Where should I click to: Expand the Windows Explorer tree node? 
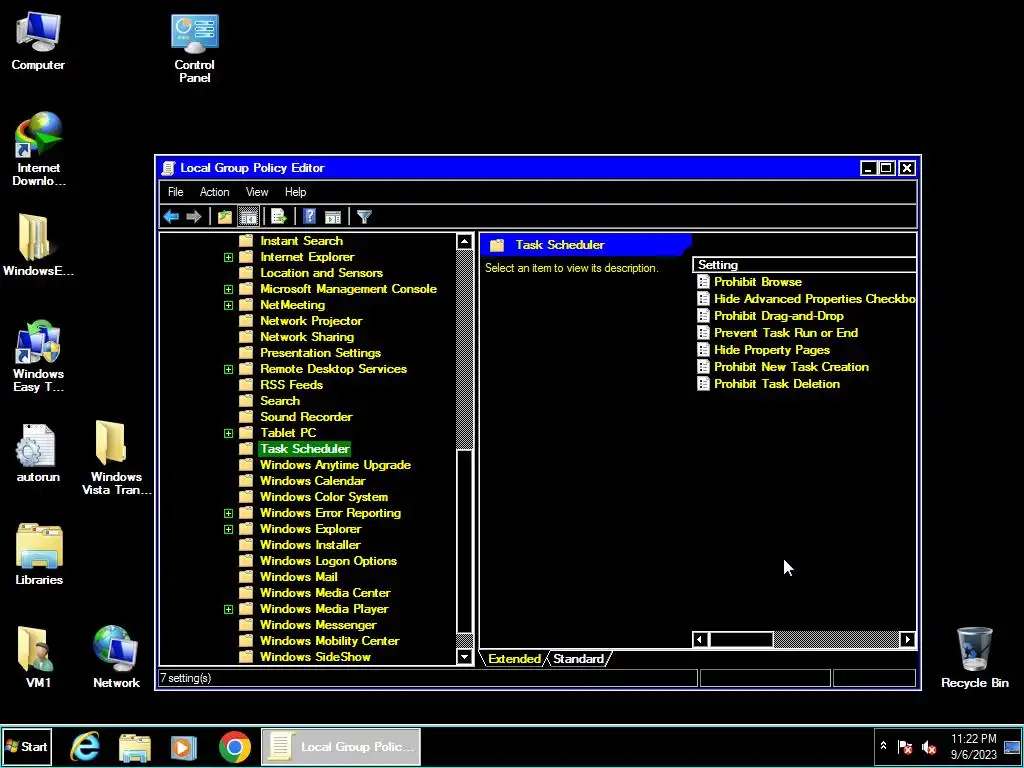[x=228, y=529]
